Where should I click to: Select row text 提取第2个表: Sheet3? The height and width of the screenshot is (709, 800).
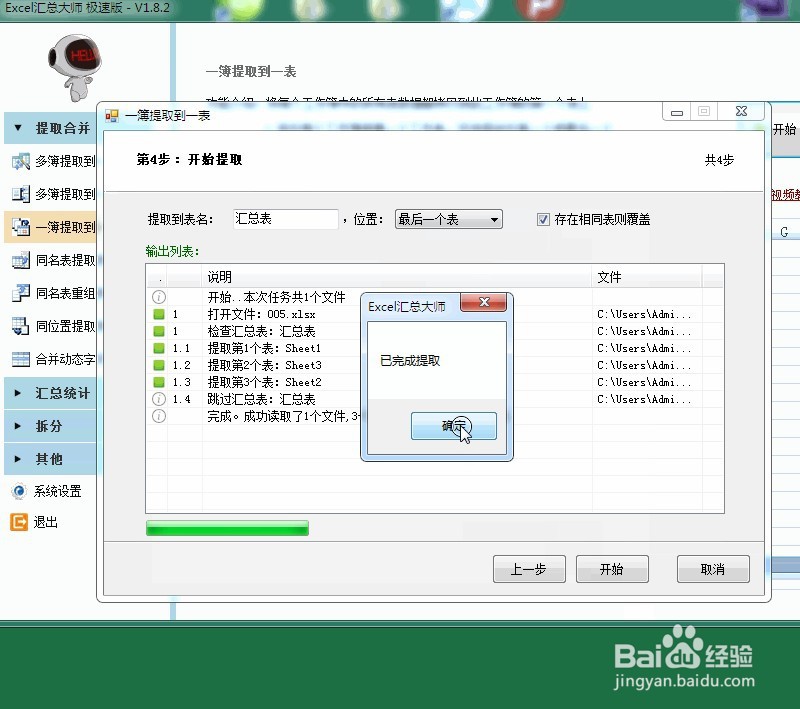(264, 365)
